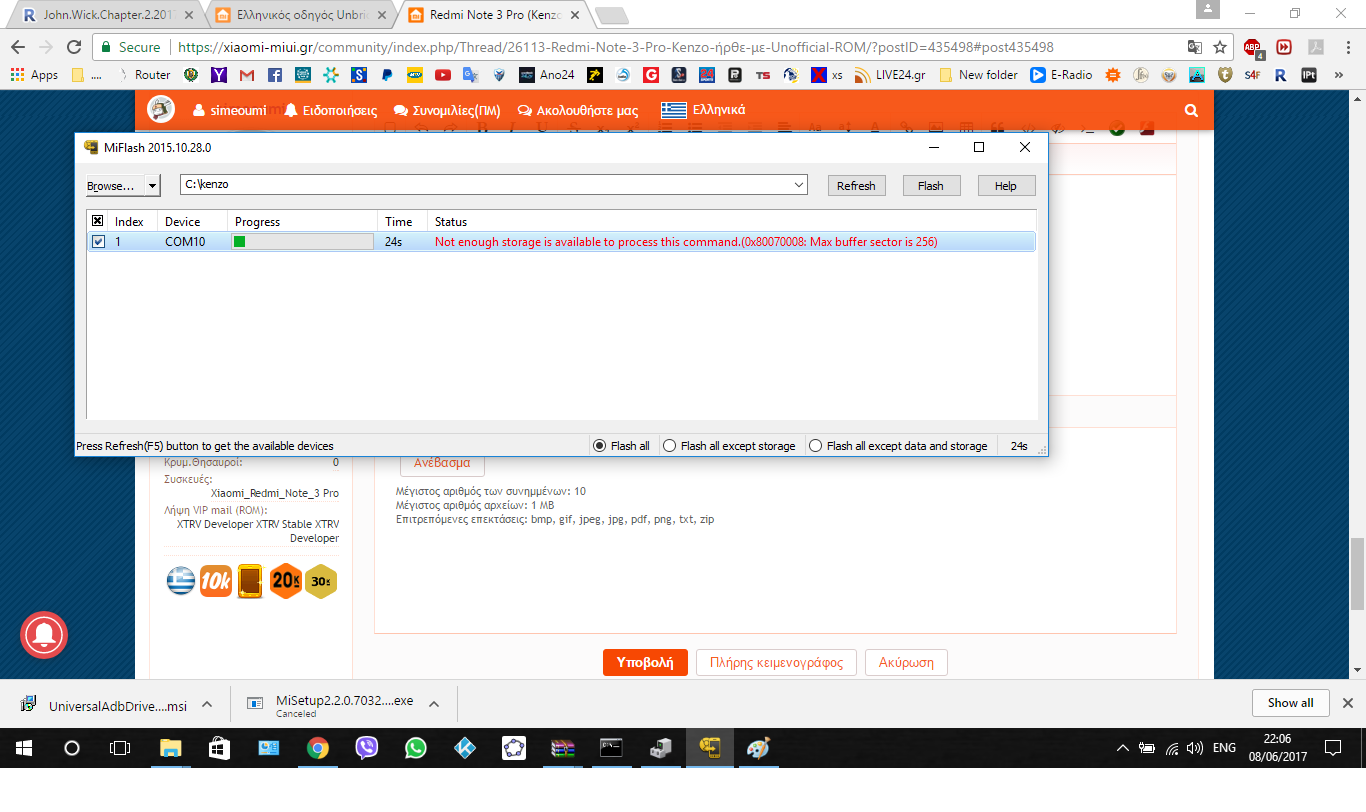1366x812 pixels.
Task: Open Viber from the taskbar
Action: (x=367, y=747)
